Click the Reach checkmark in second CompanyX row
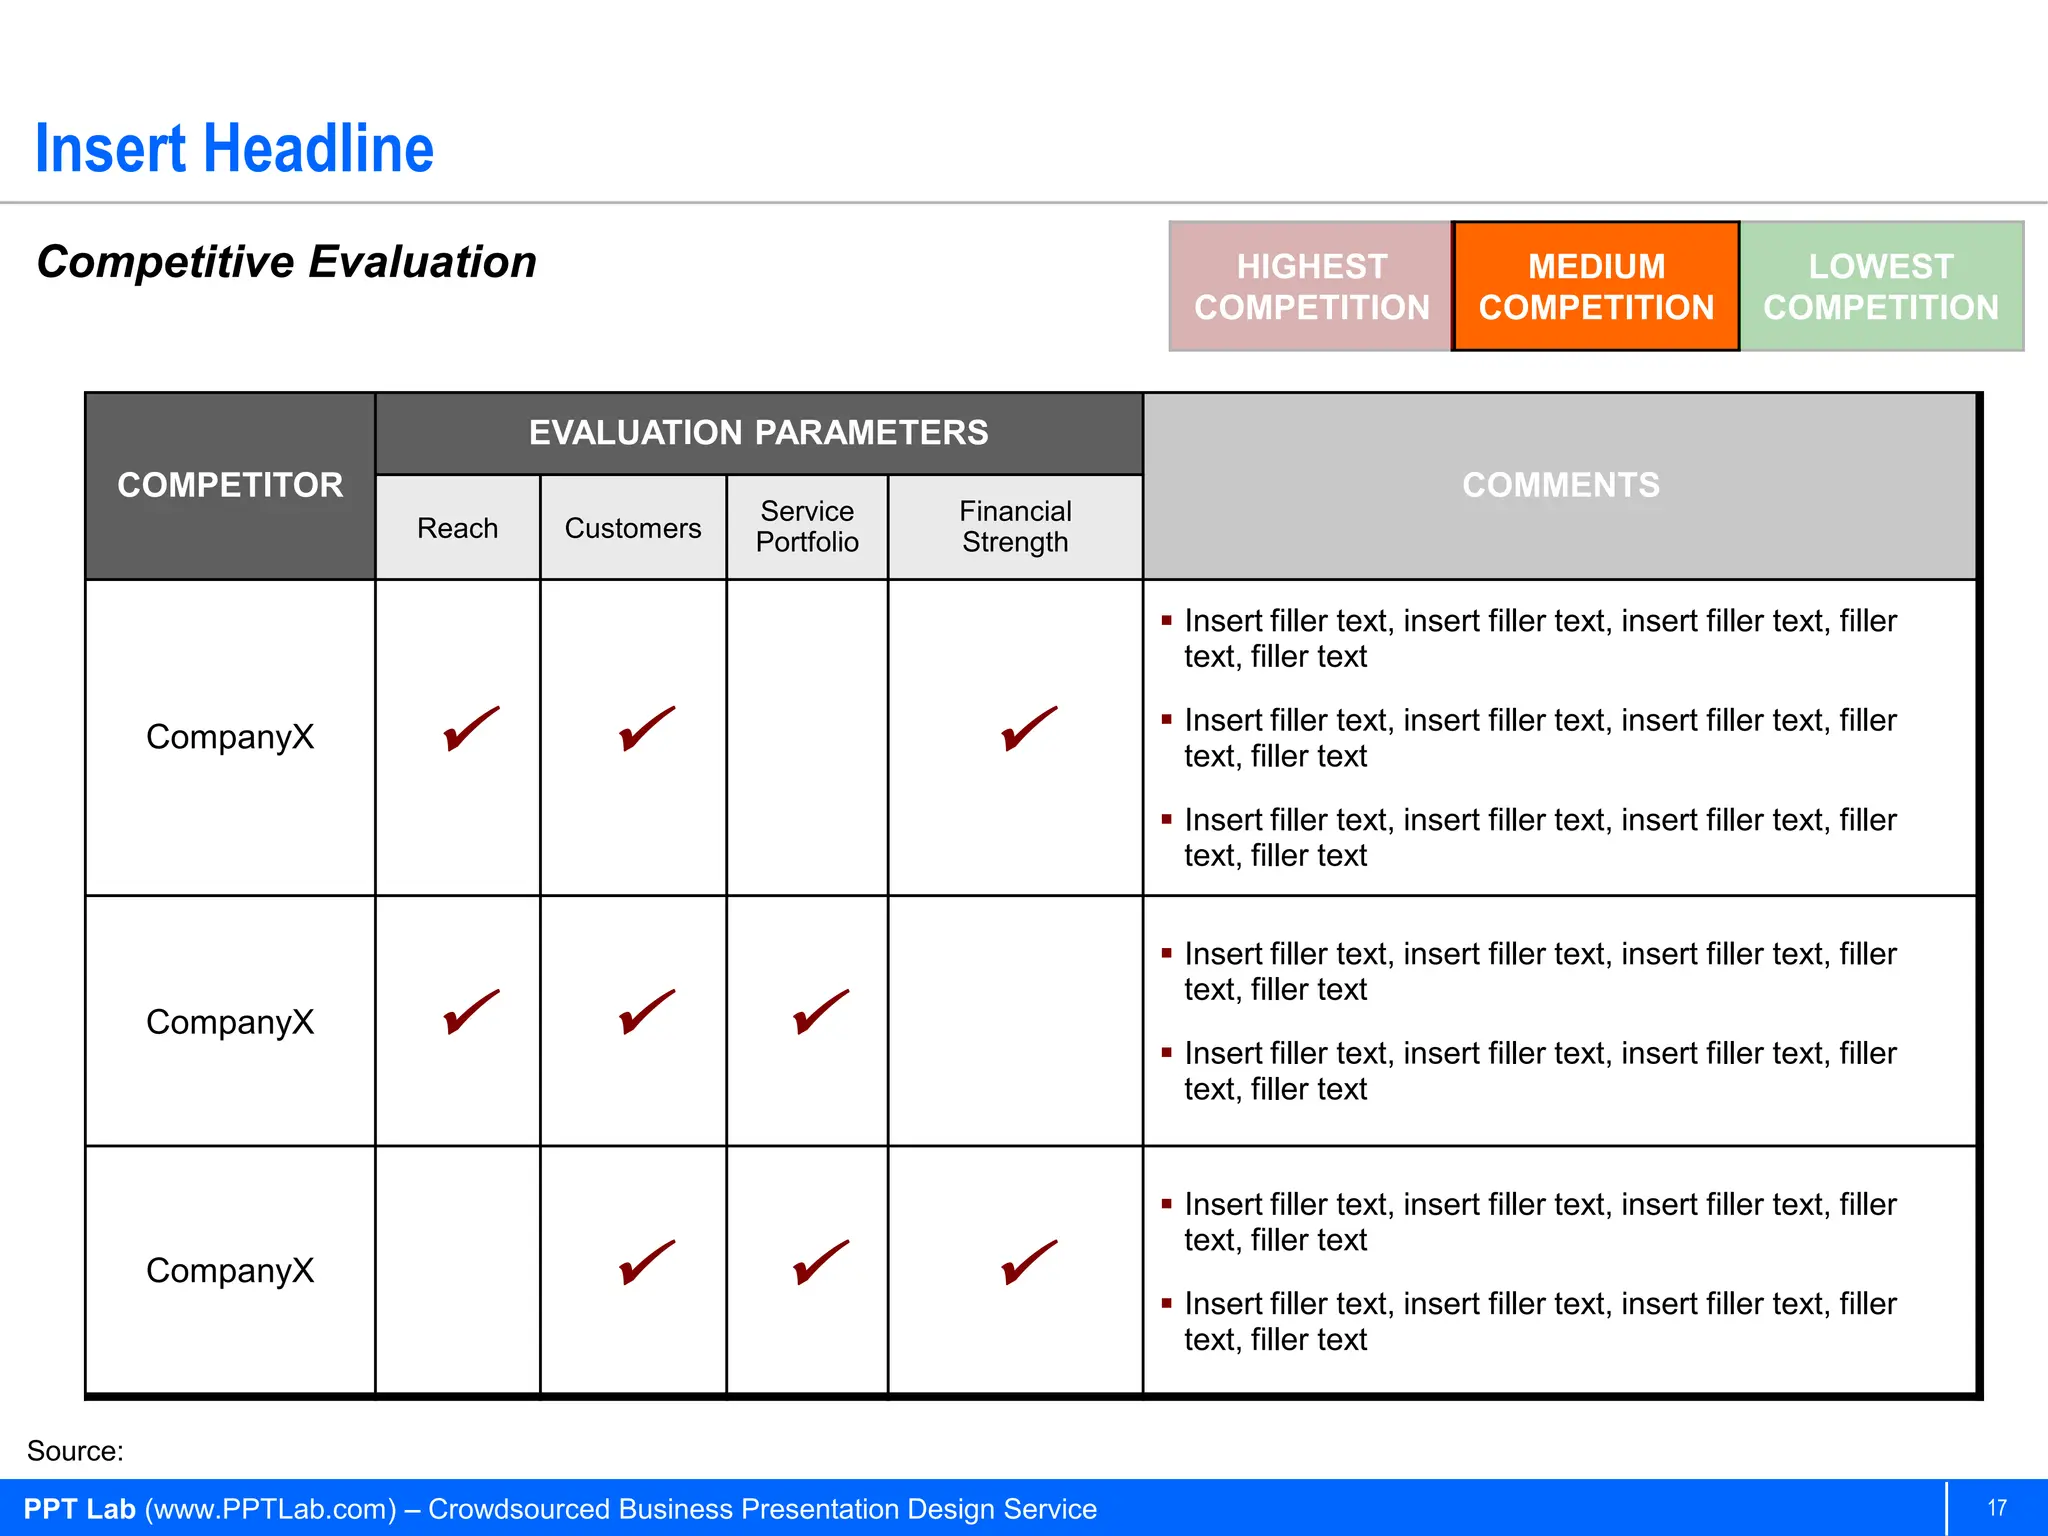Screen dimensions: 2048x1536 click(x=470, y=1012)
